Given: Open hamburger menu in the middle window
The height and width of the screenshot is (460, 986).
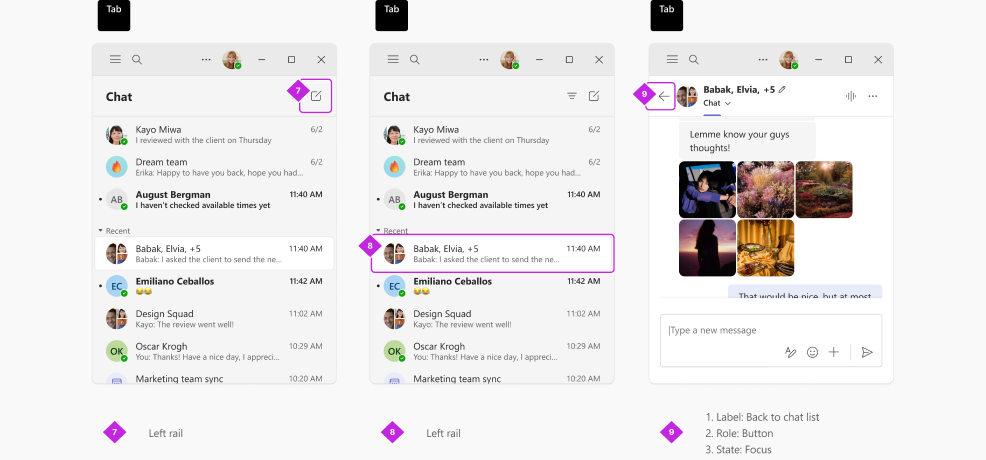Looking at the screenshot, I should (x=393, y=59).
